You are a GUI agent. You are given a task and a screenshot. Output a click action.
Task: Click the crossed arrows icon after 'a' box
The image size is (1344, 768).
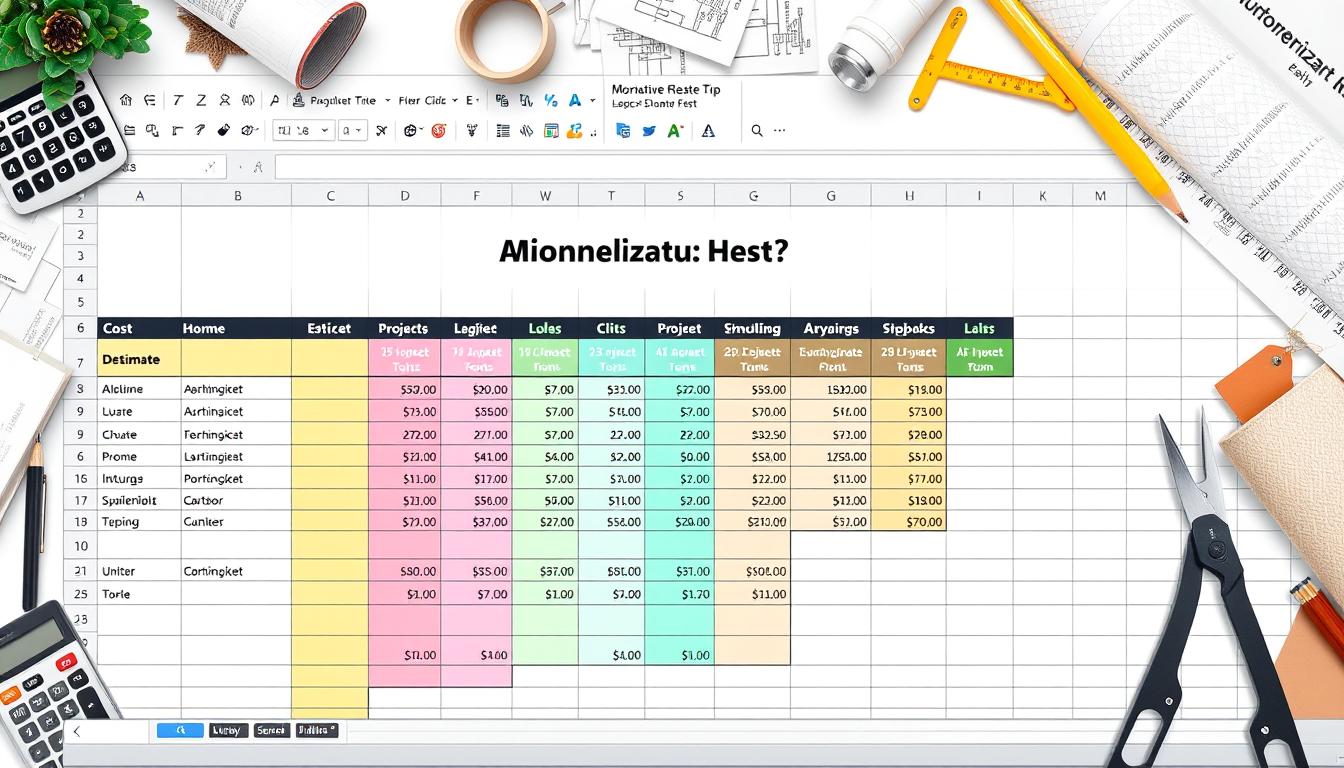click(381, 130)
